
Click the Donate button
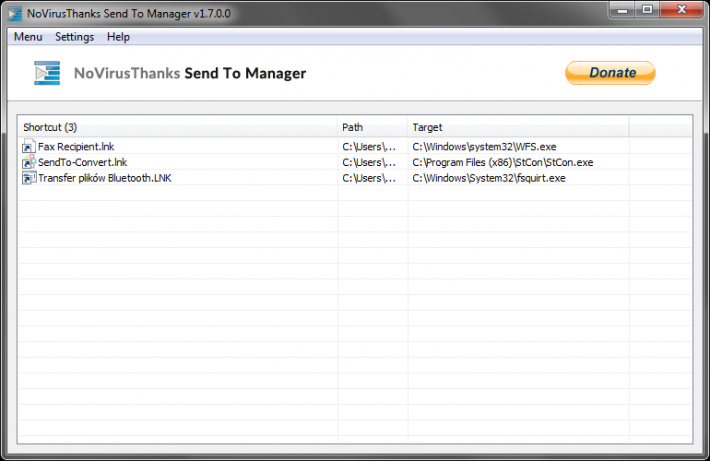pyautogui.click(x=610, y=73)
